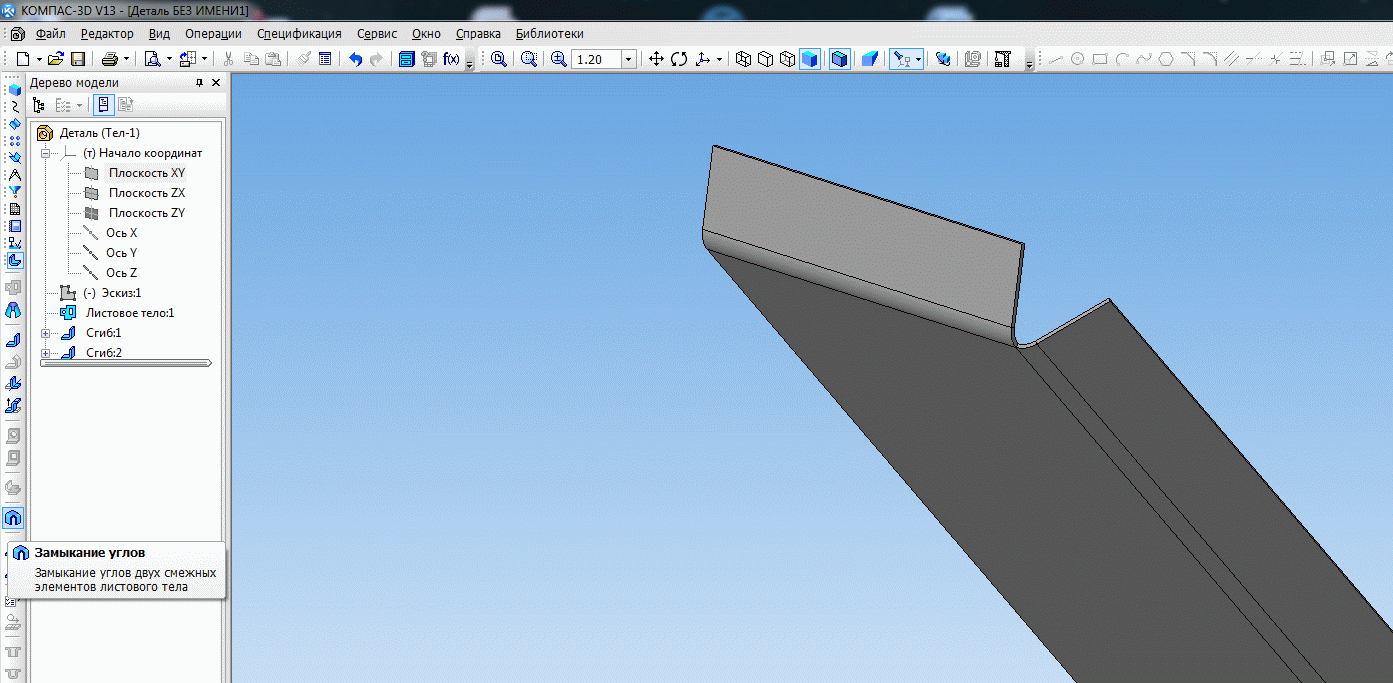
Task: Cut selection with scissors icon
Action: [x=229, y=59]
